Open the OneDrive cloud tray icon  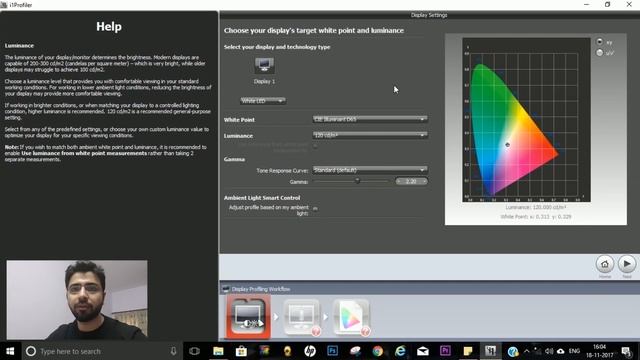coord(560,351)
